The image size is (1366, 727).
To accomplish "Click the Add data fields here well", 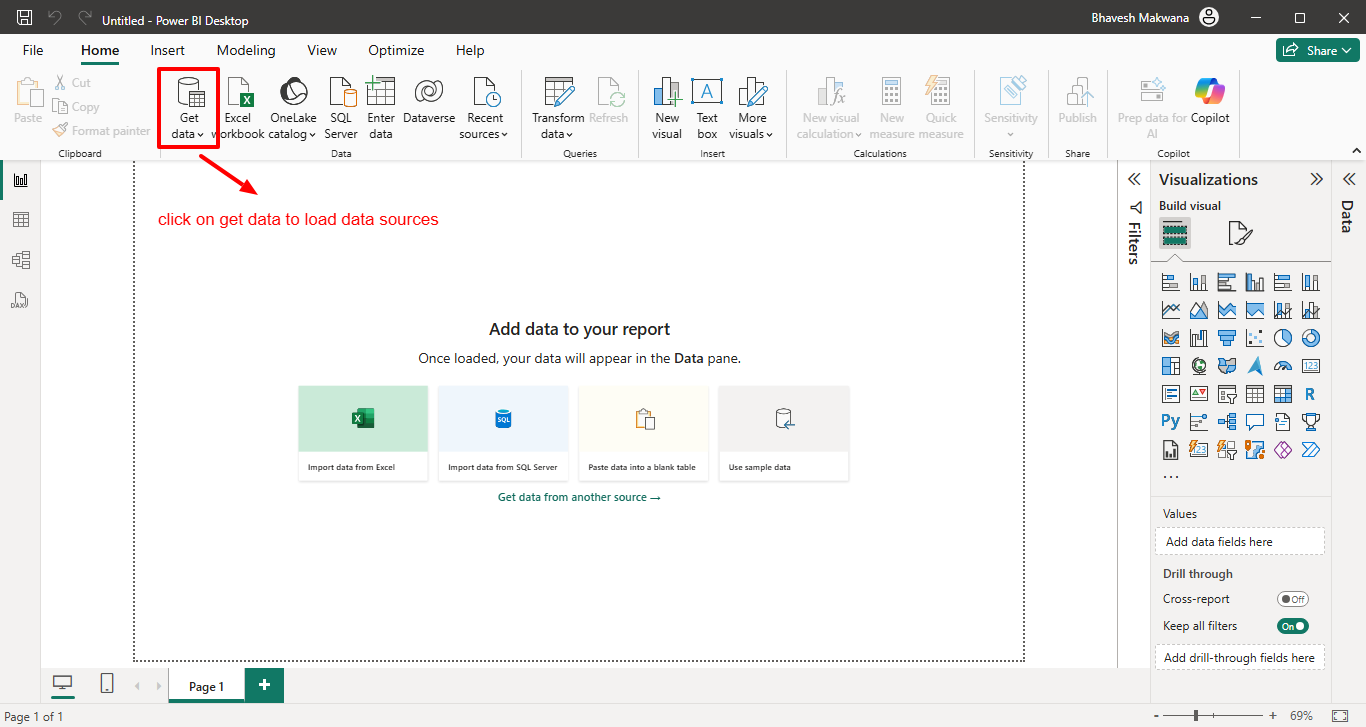I will pyautogui.click(x=1240, y=542).
